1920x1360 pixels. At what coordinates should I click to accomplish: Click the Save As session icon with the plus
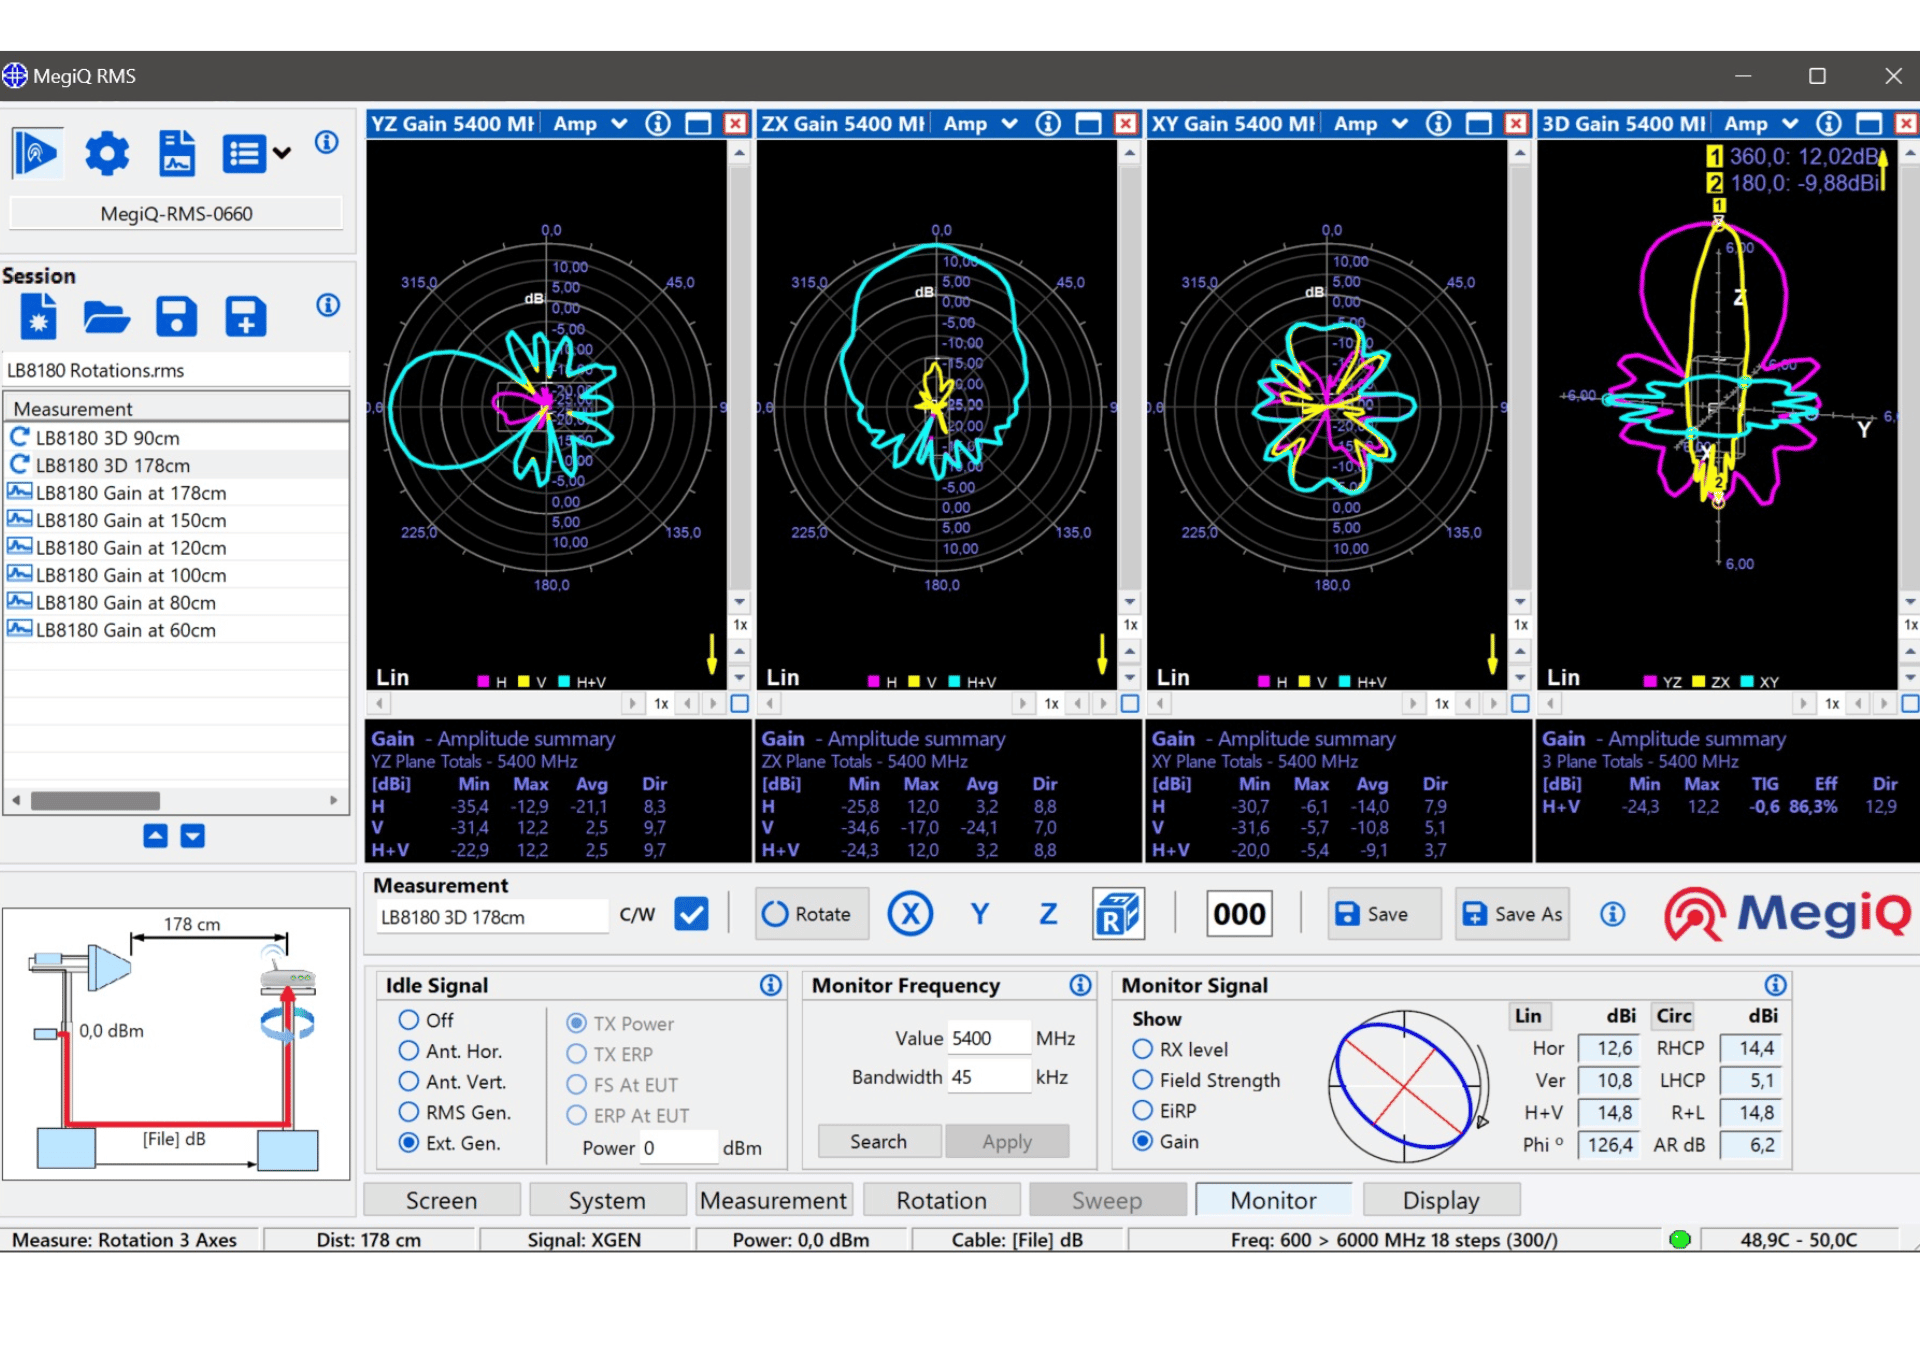[x=245, y=318]
